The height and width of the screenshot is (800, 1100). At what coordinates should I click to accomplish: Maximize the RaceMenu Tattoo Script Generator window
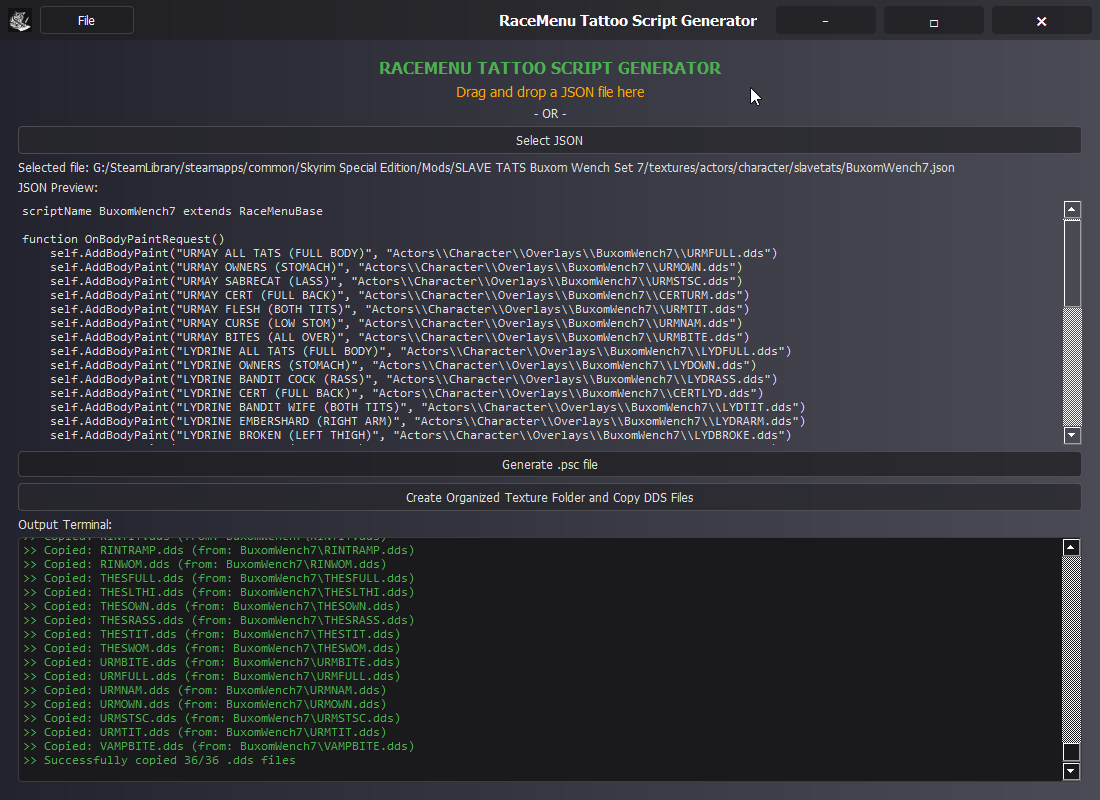click(x=934, y=20)
